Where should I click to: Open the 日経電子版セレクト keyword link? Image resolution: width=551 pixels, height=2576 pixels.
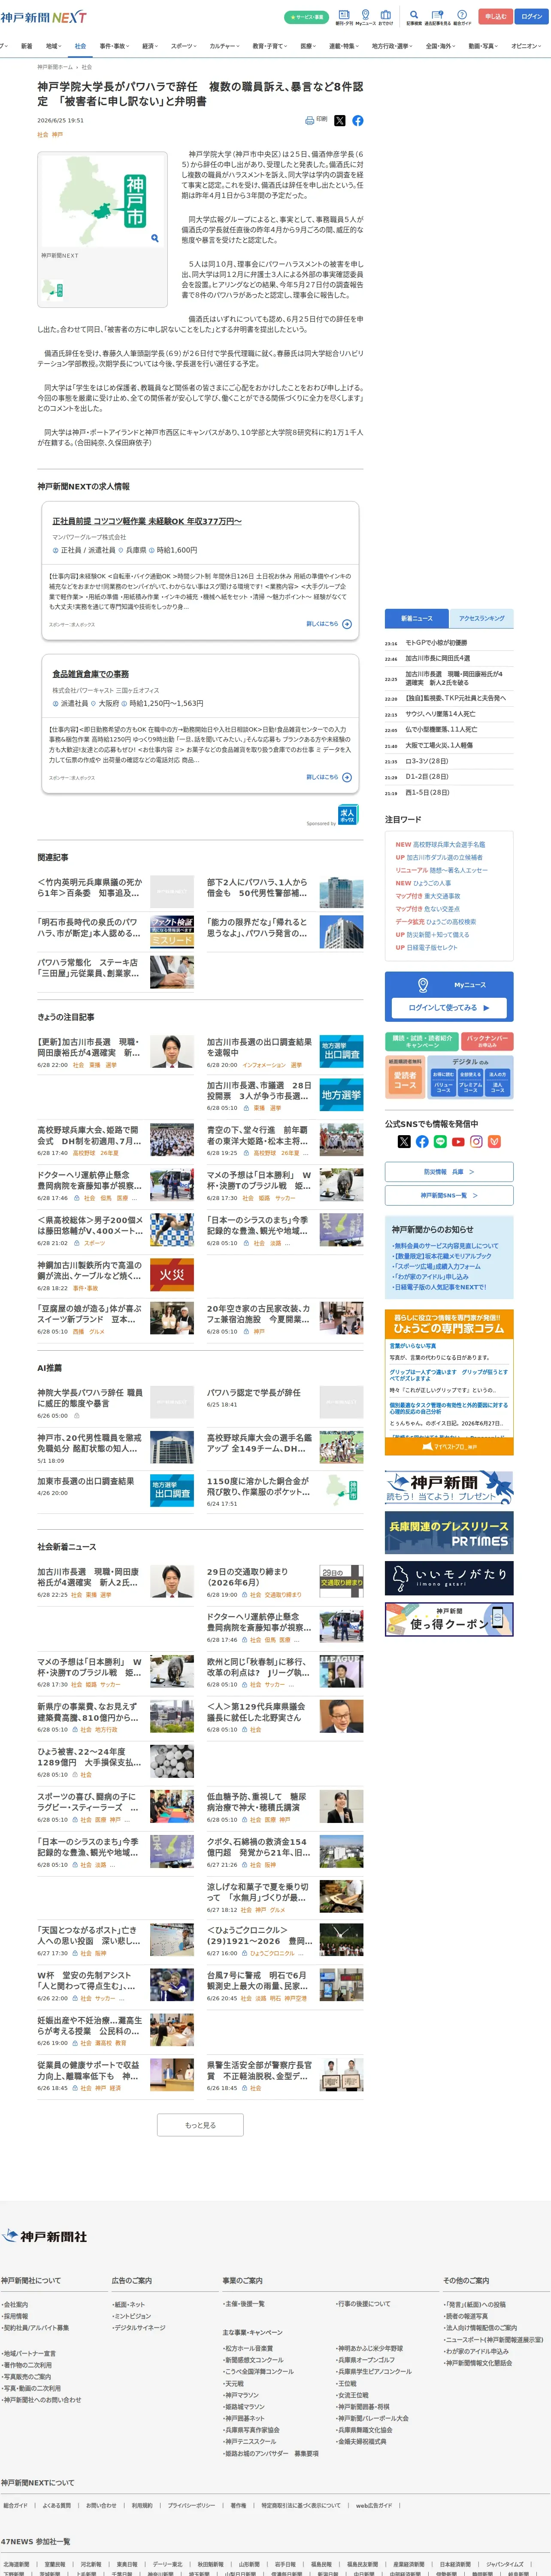tap(432, 947)
